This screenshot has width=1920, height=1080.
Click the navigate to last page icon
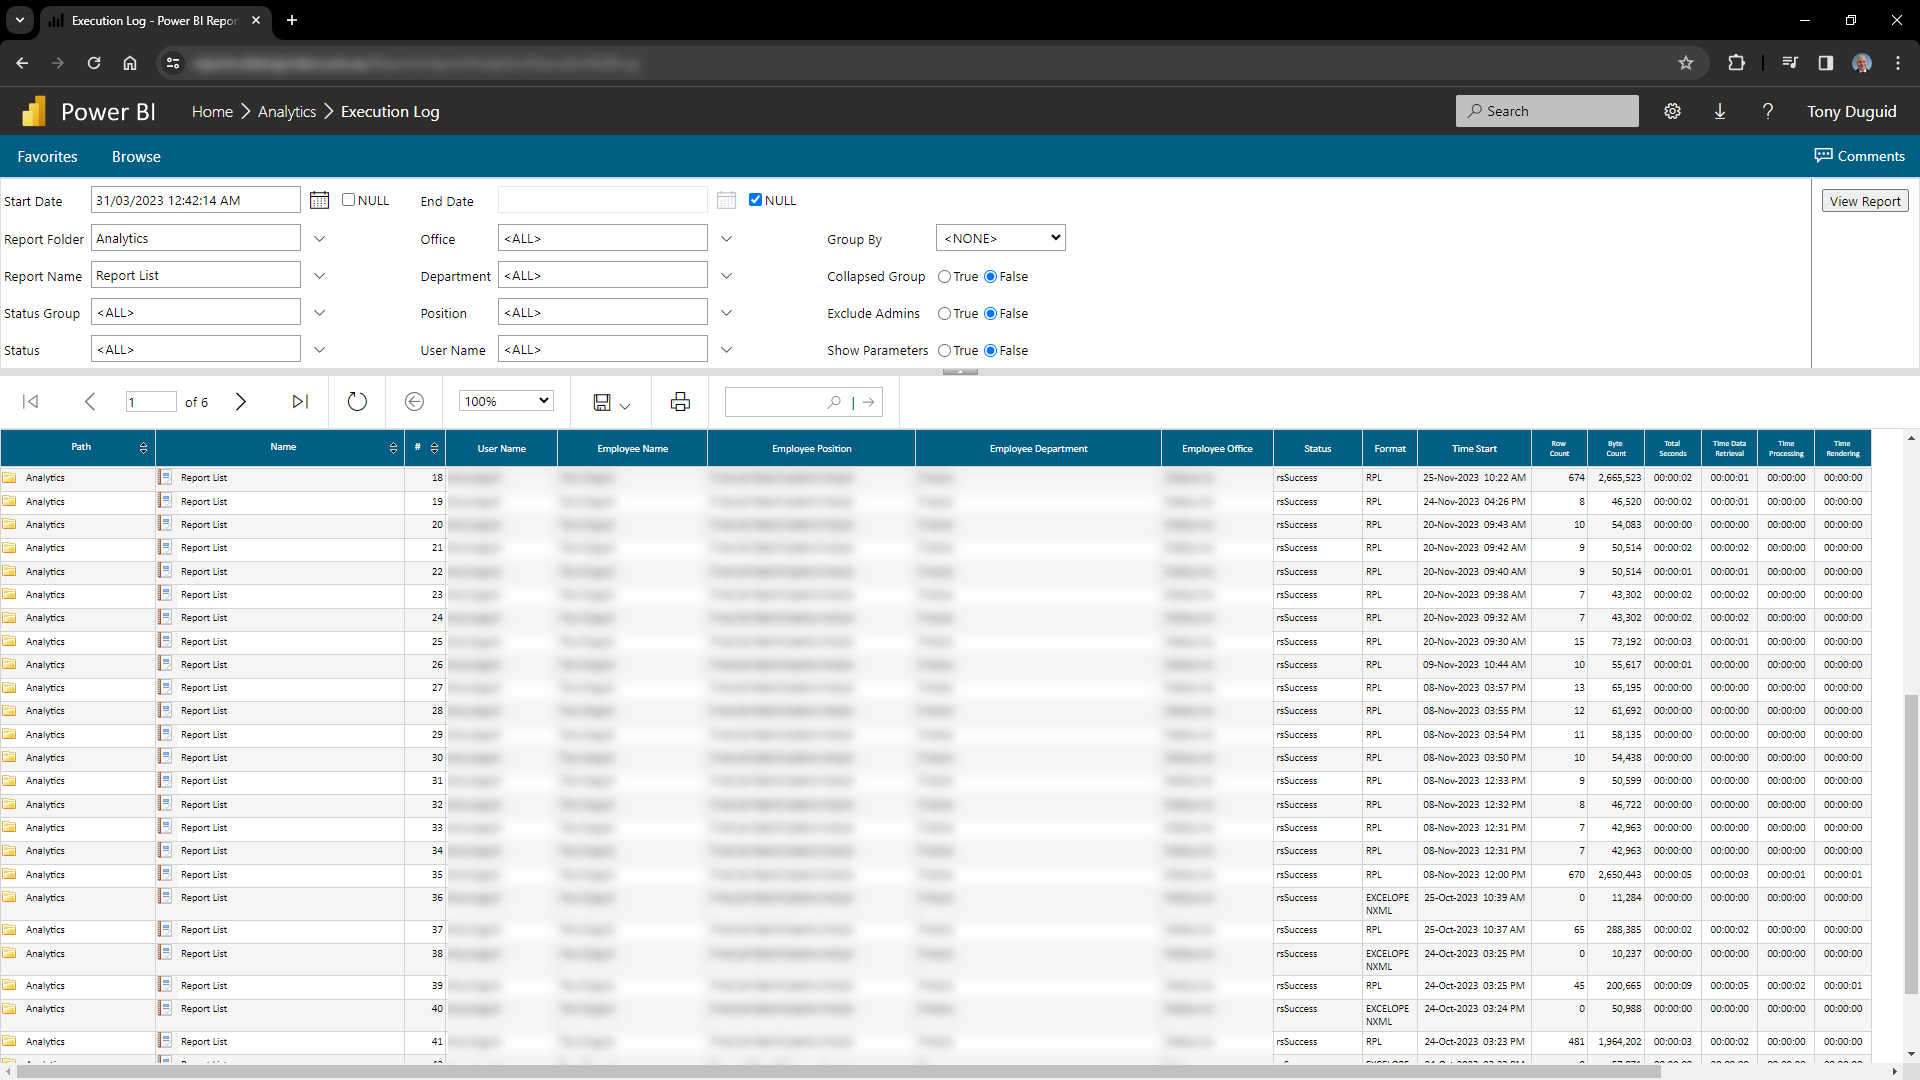click(299, 402)
